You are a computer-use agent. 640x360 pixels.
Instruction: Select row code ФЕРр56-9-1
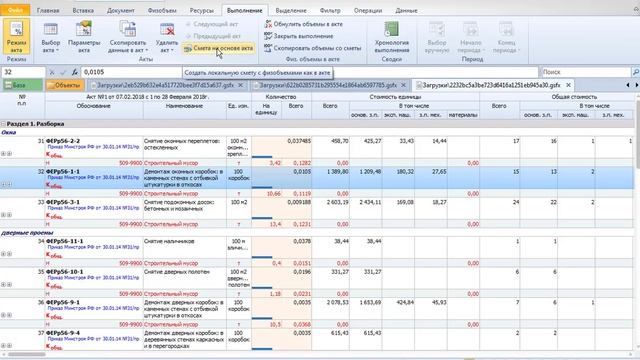tap(63, 302)
